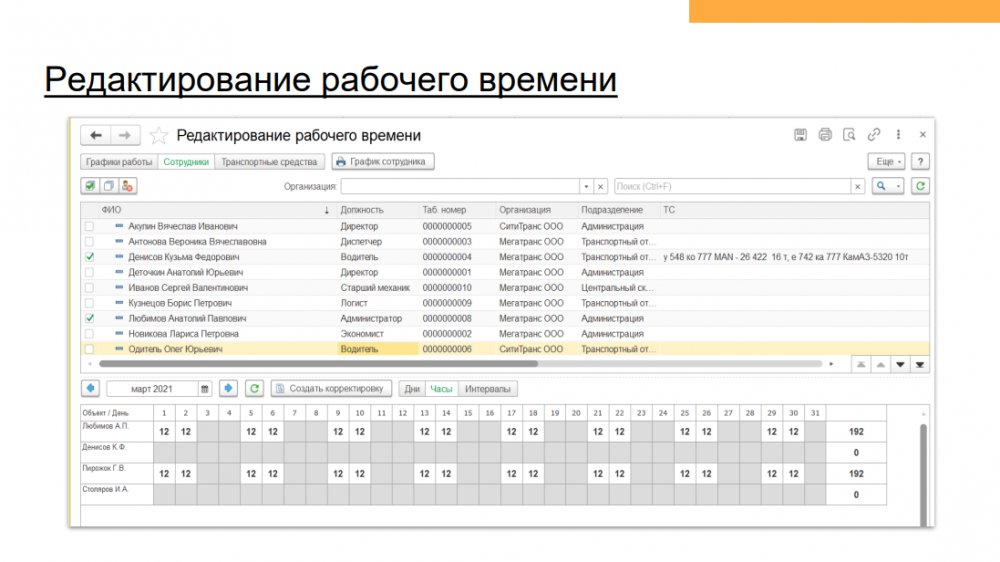Open print preview with magnifier icon
This screenshot has height=562, width=1000.
pos(849,135)
